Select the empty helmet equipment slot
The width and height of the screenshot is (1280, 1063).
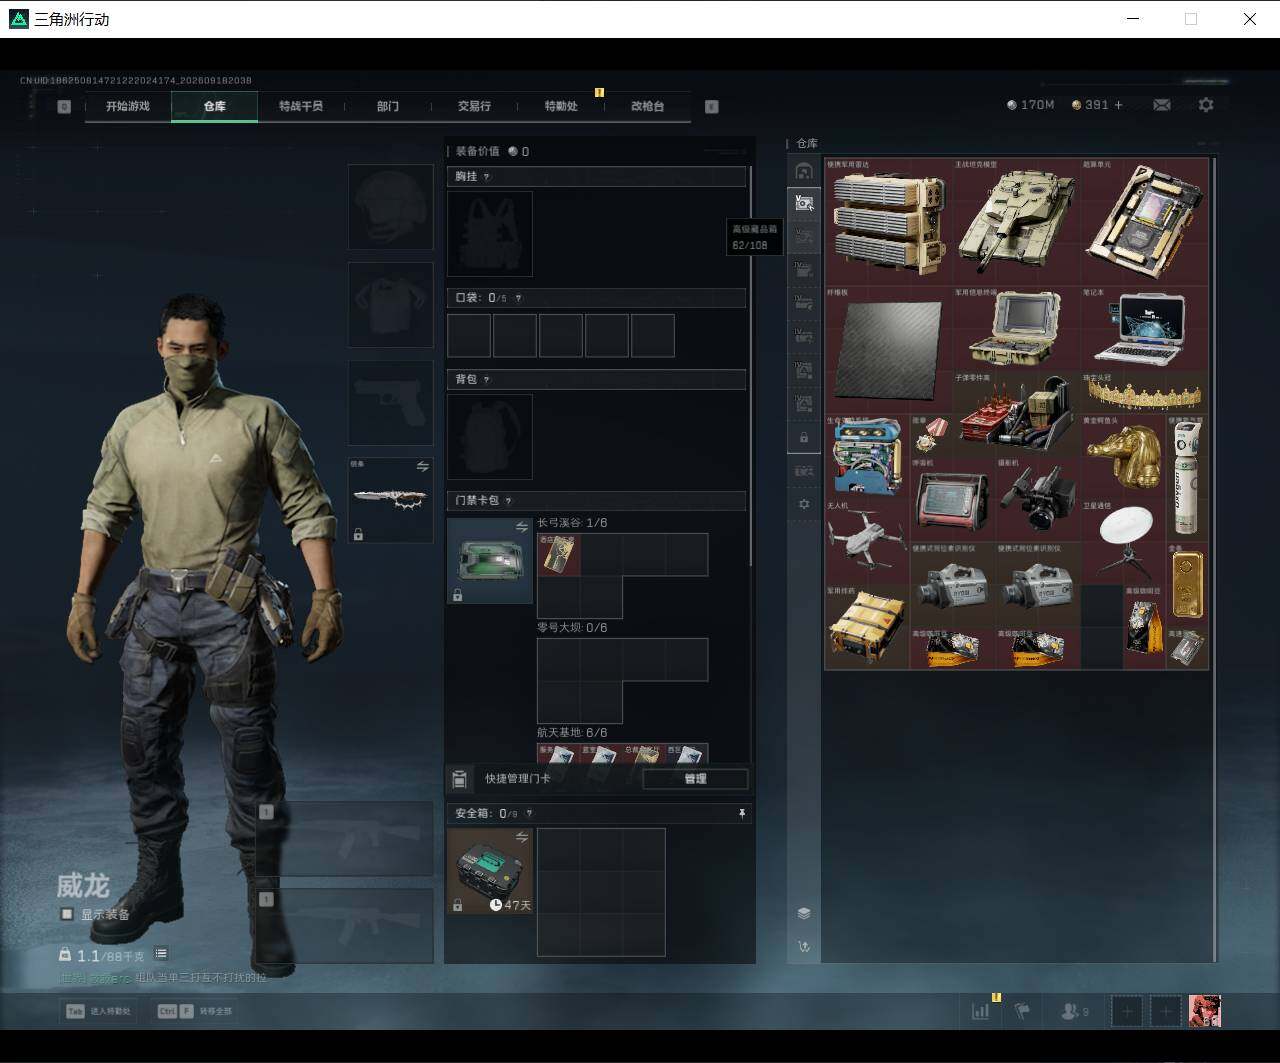390,207
